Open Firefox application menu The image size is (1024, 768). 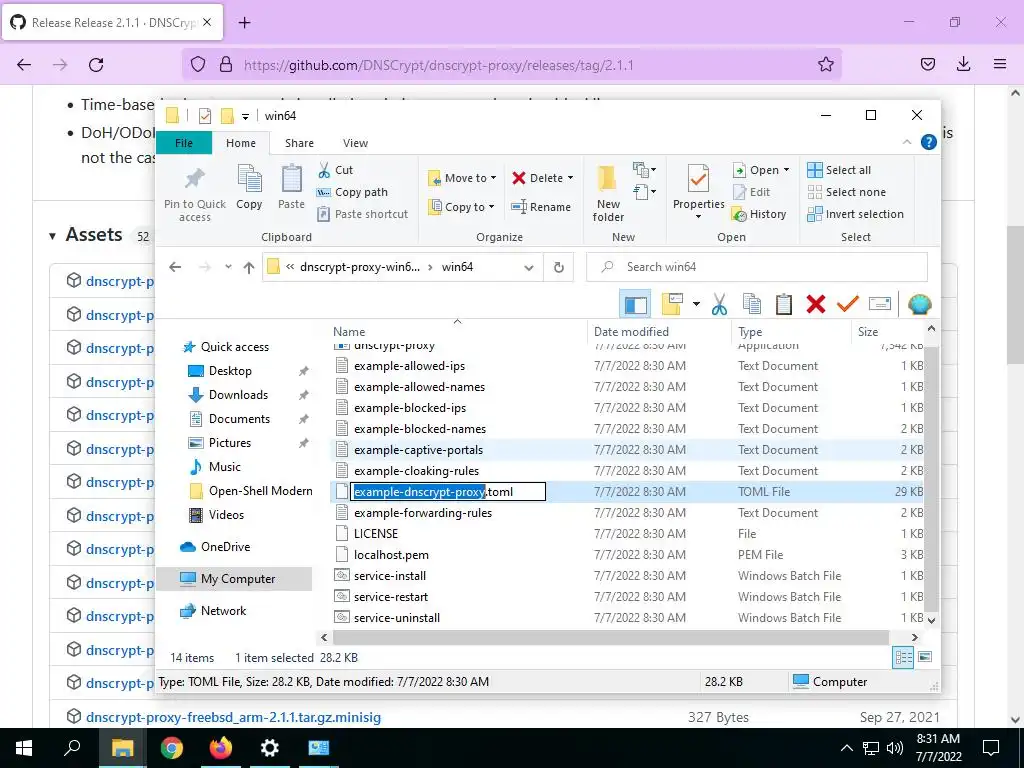pos(1000,65)
